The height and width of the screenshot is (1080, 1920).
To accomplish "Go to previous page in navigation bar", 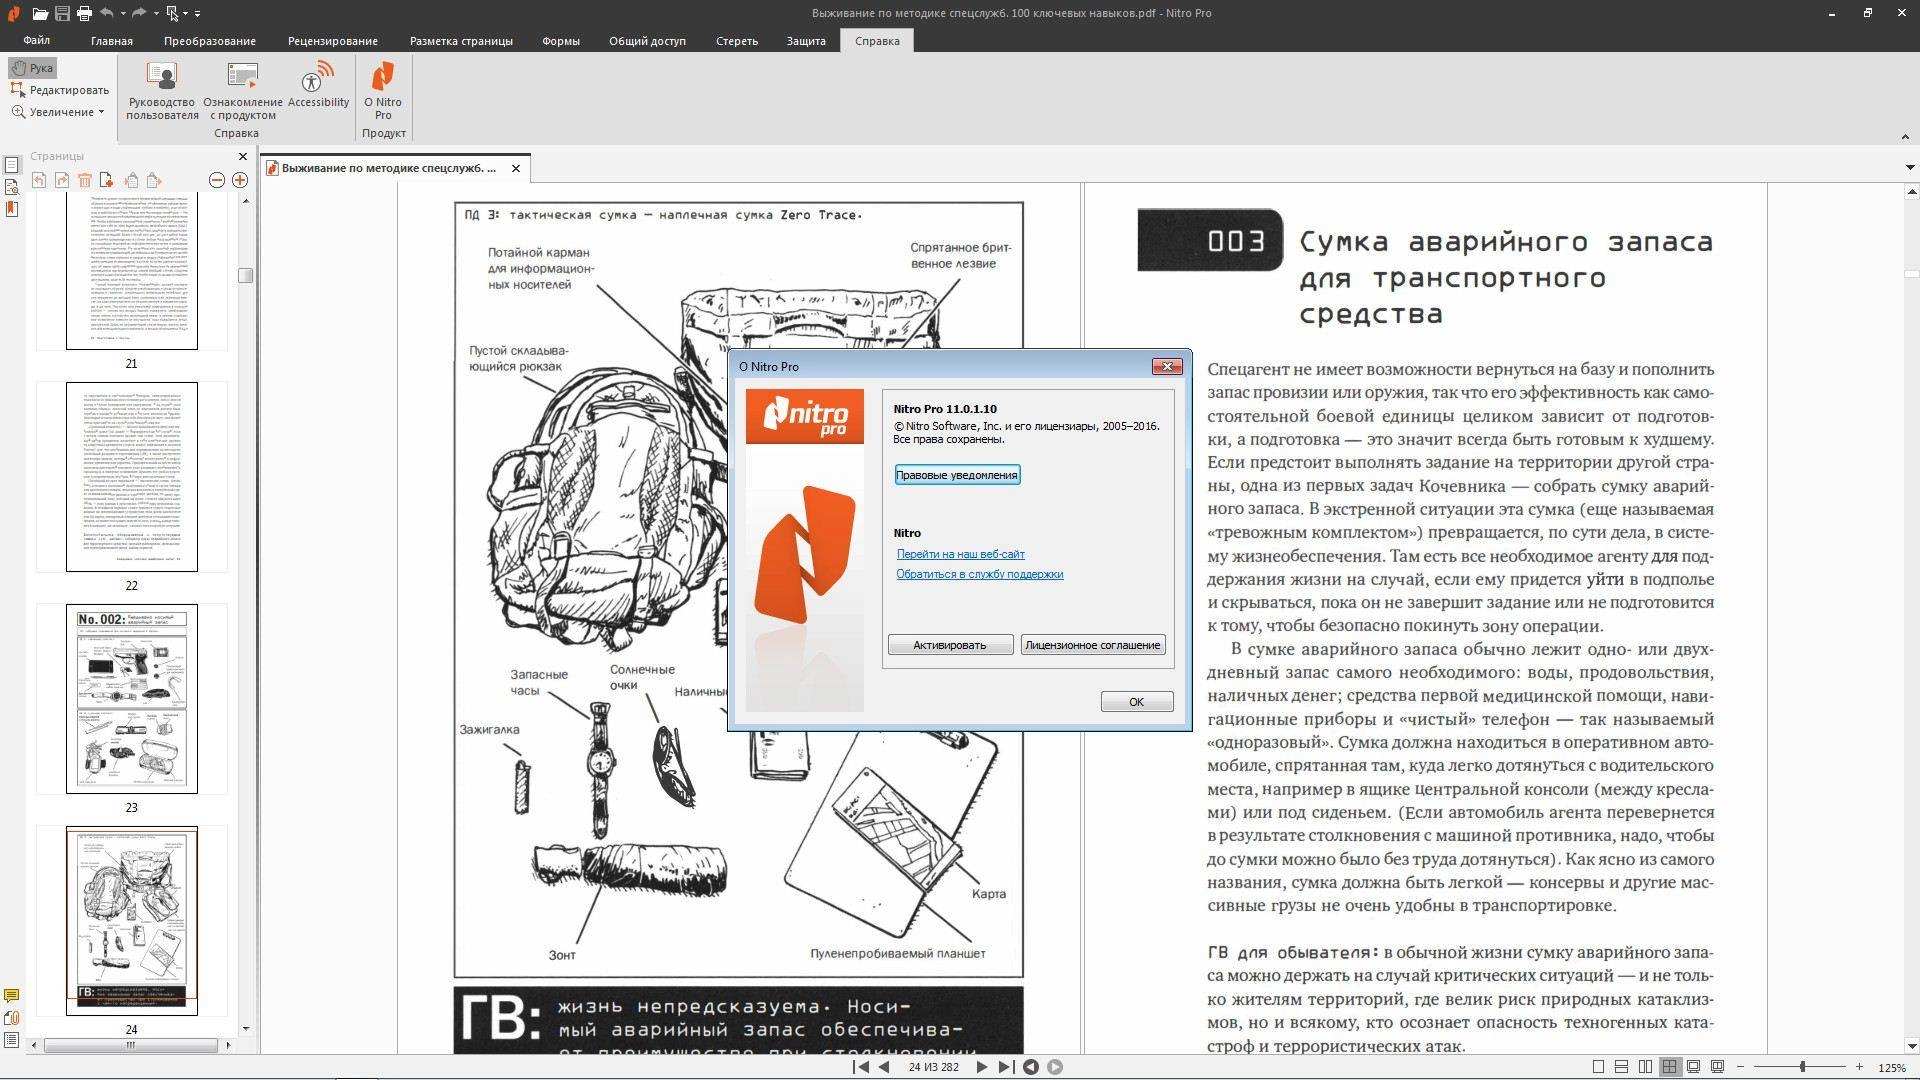I will tap(884, 1067).
